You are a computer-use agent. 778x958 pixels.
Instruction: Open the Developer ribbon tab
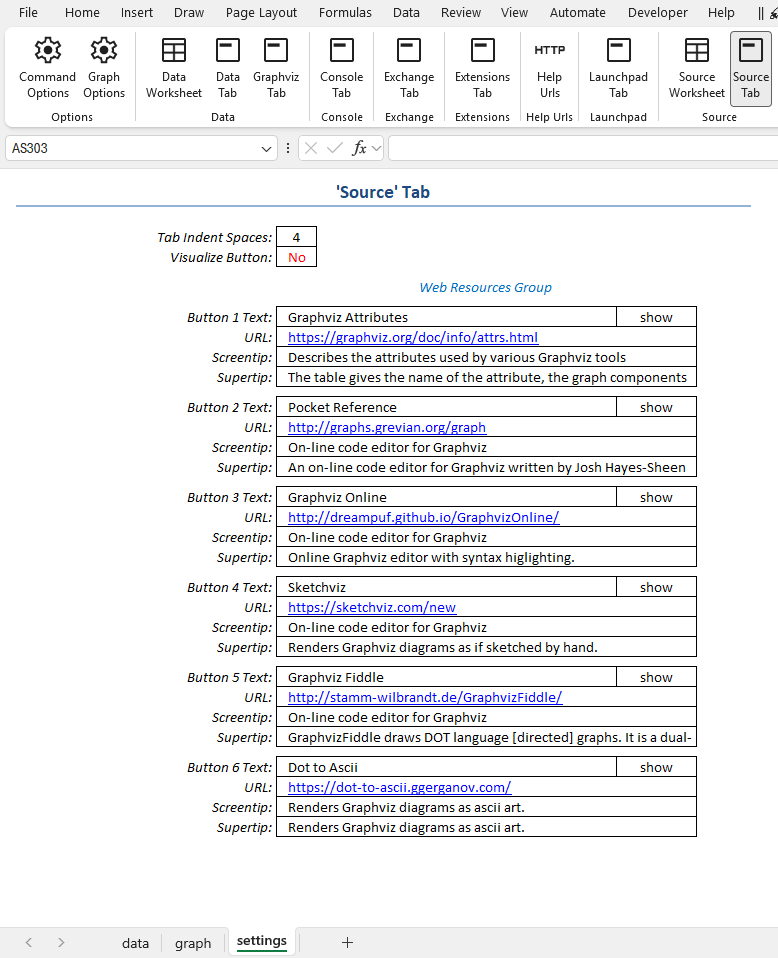(658, 12)
